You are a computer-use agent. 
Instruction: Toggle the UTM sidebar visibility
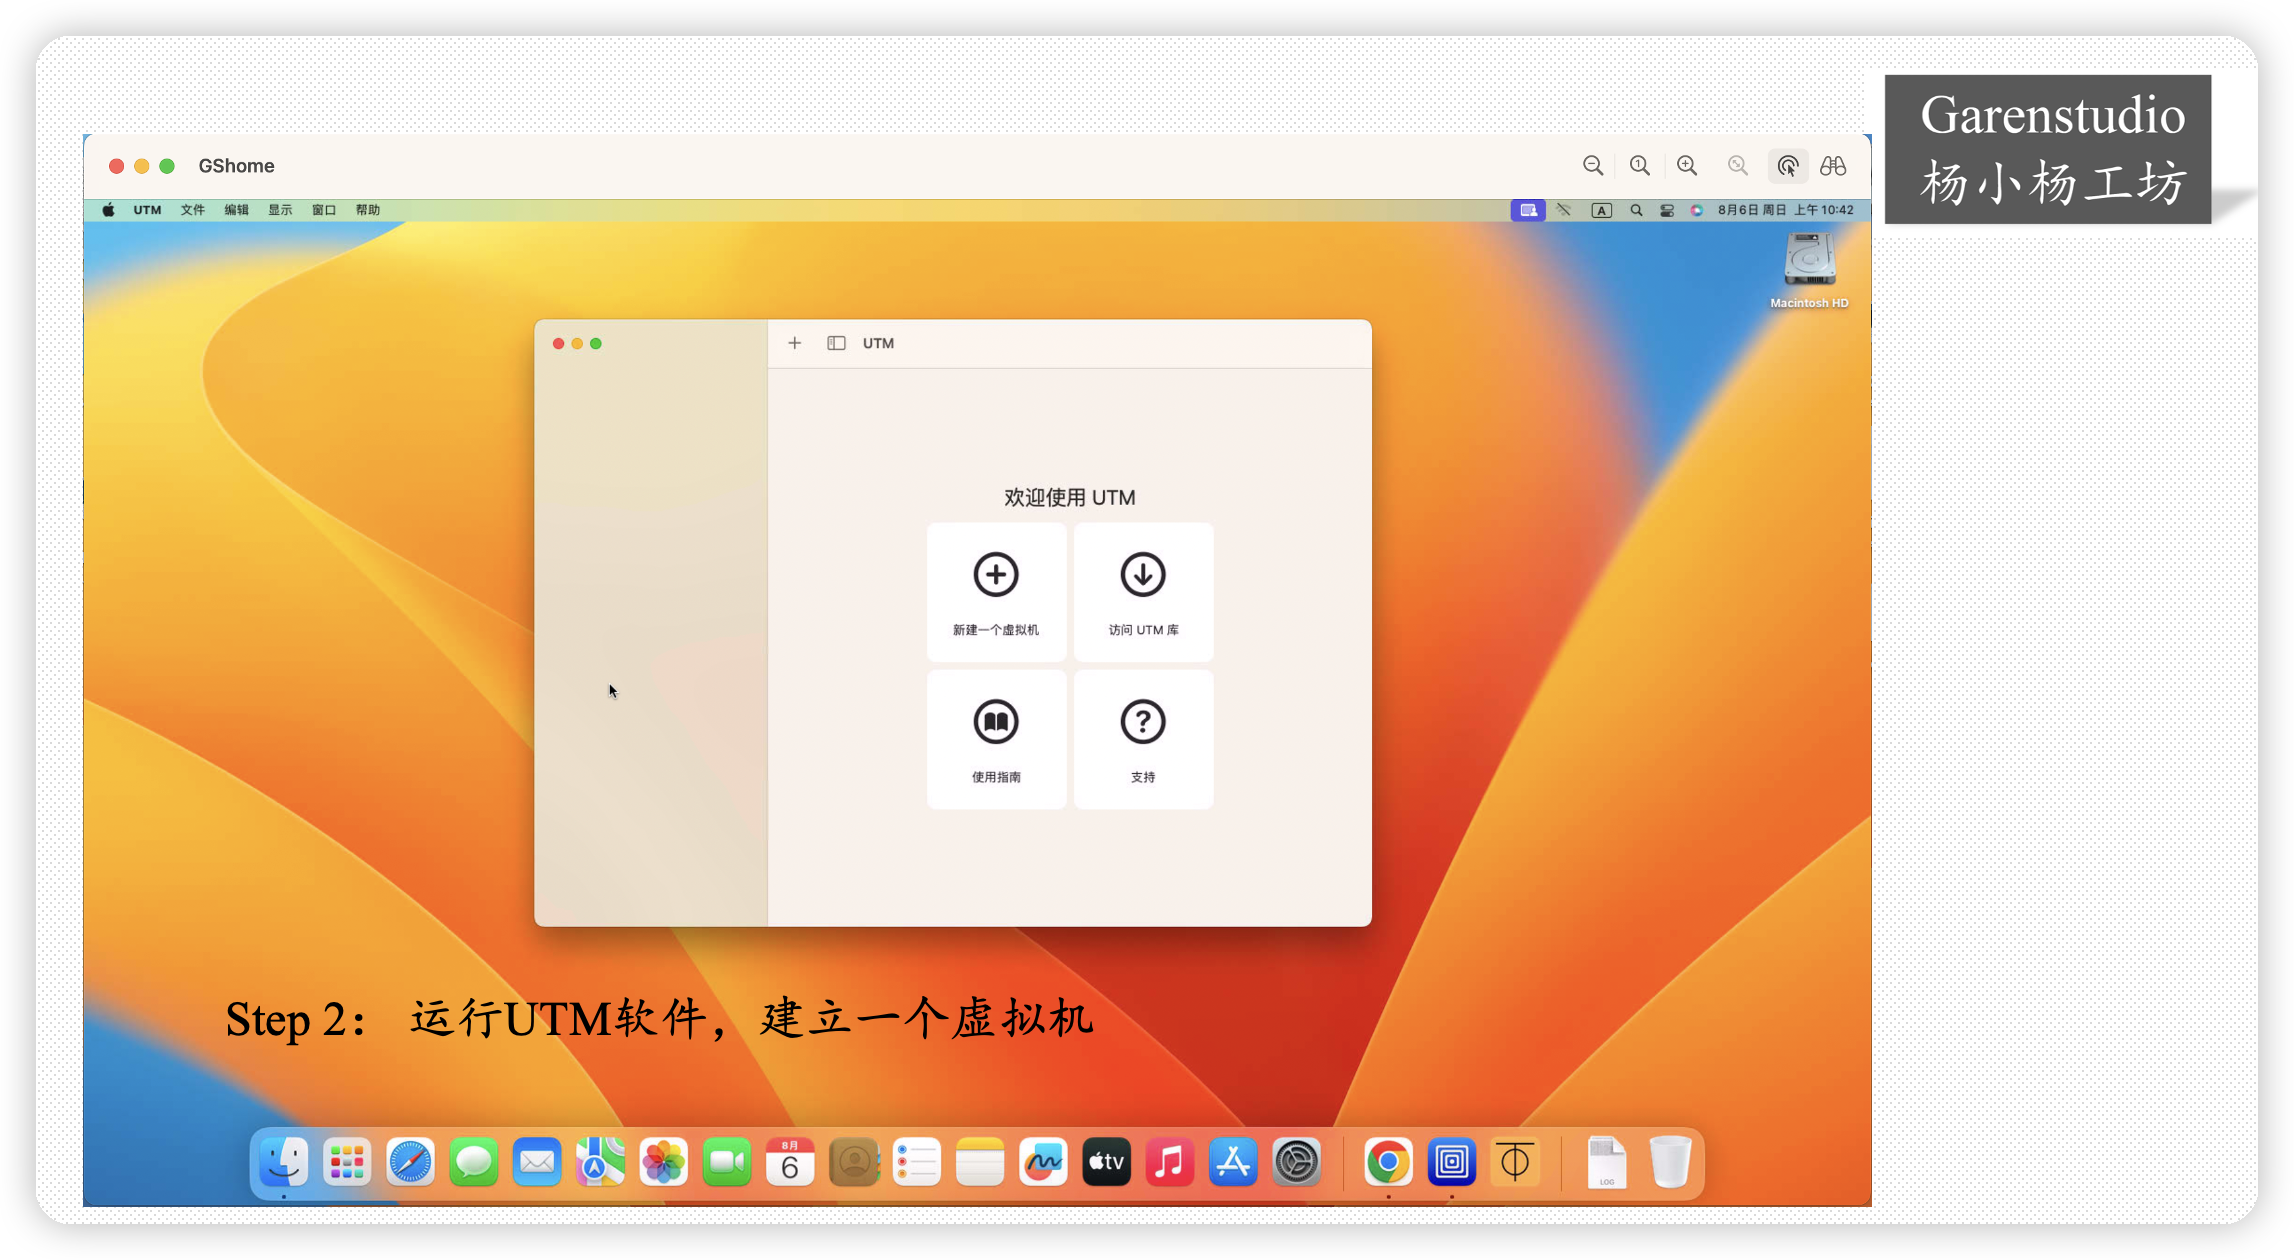tap(836, 343)
